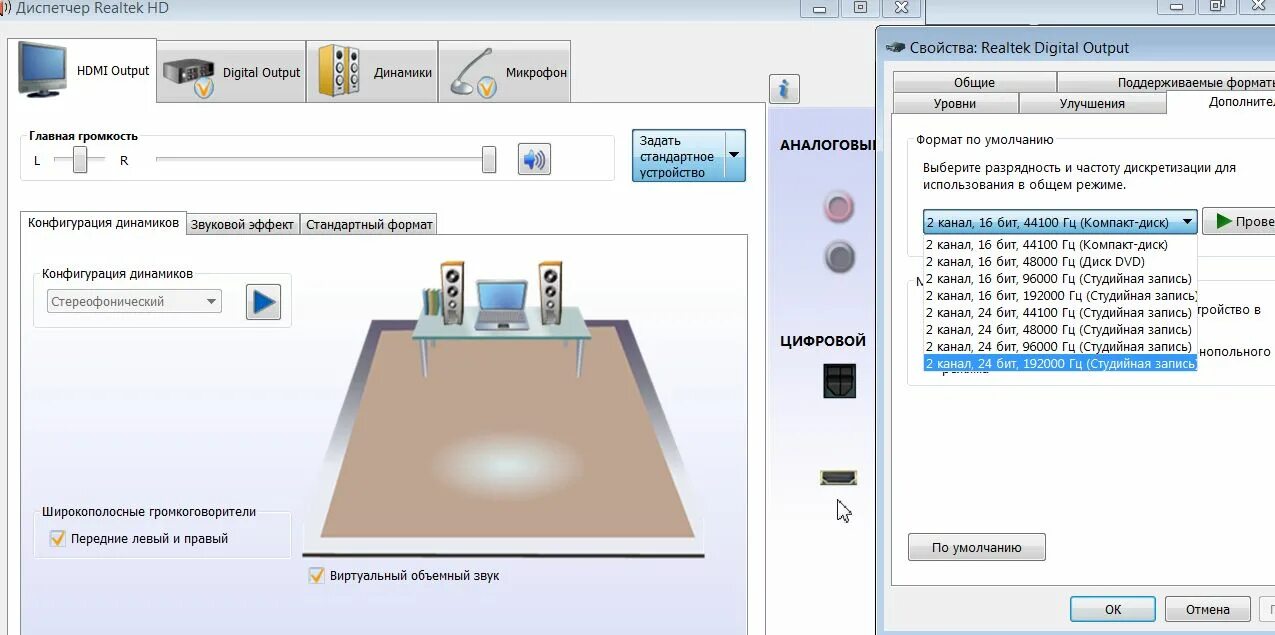Click the information icon button
Image resolution: width=1275 pixels, height=635 pixels.
click(x=784, y=88)
